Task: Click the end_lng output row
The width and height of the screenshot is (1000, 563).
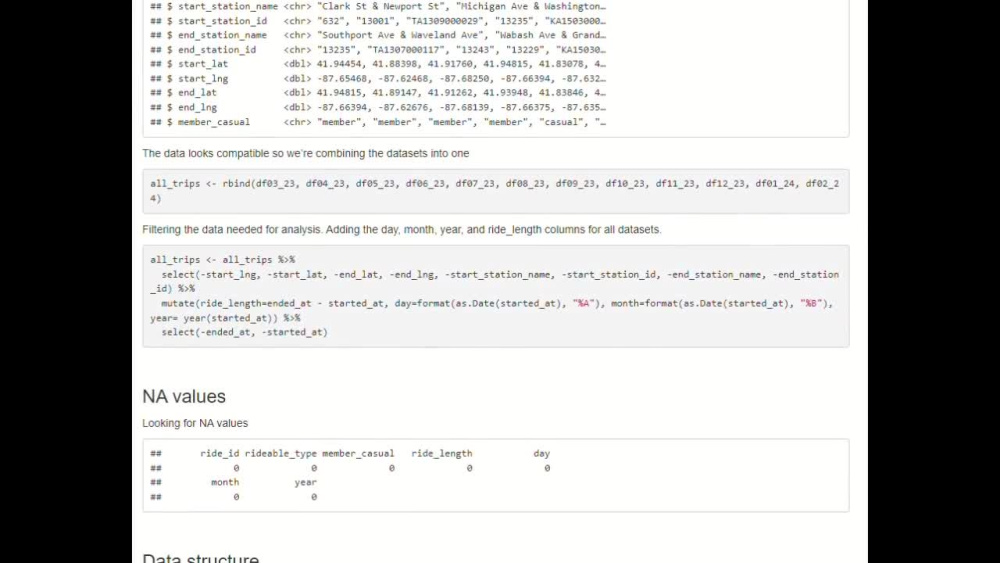Action: tap(378, 107)
